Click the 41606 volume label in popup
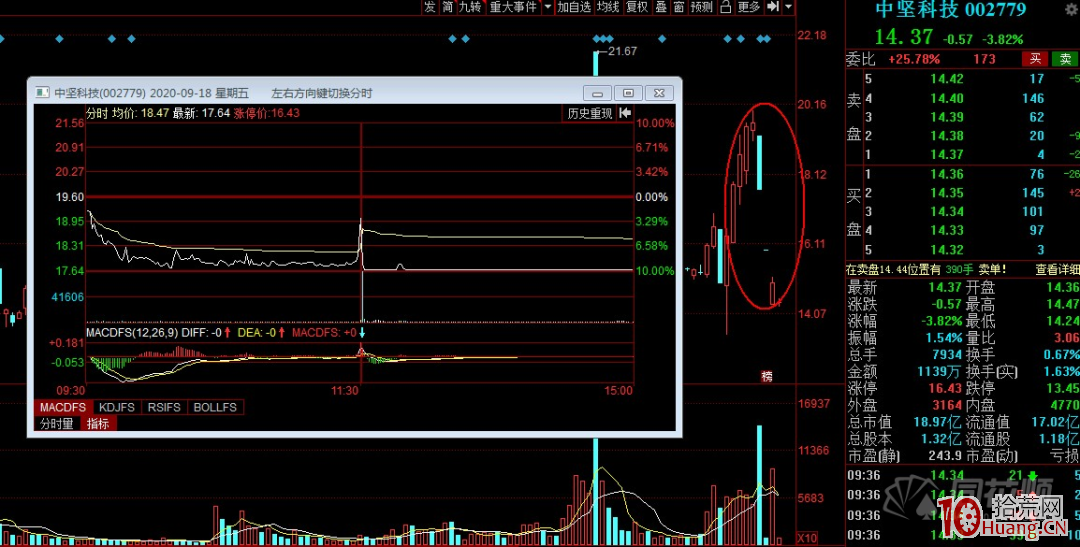The image size is (1080, 547). pyautogui.click(x=70, y=296)
